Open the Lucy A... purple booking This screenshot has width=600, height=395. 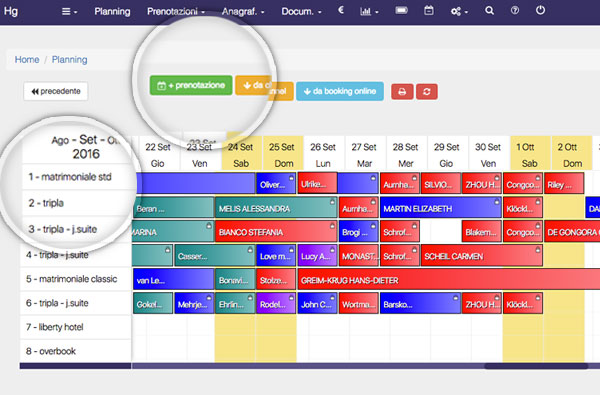tap(317, 256)
